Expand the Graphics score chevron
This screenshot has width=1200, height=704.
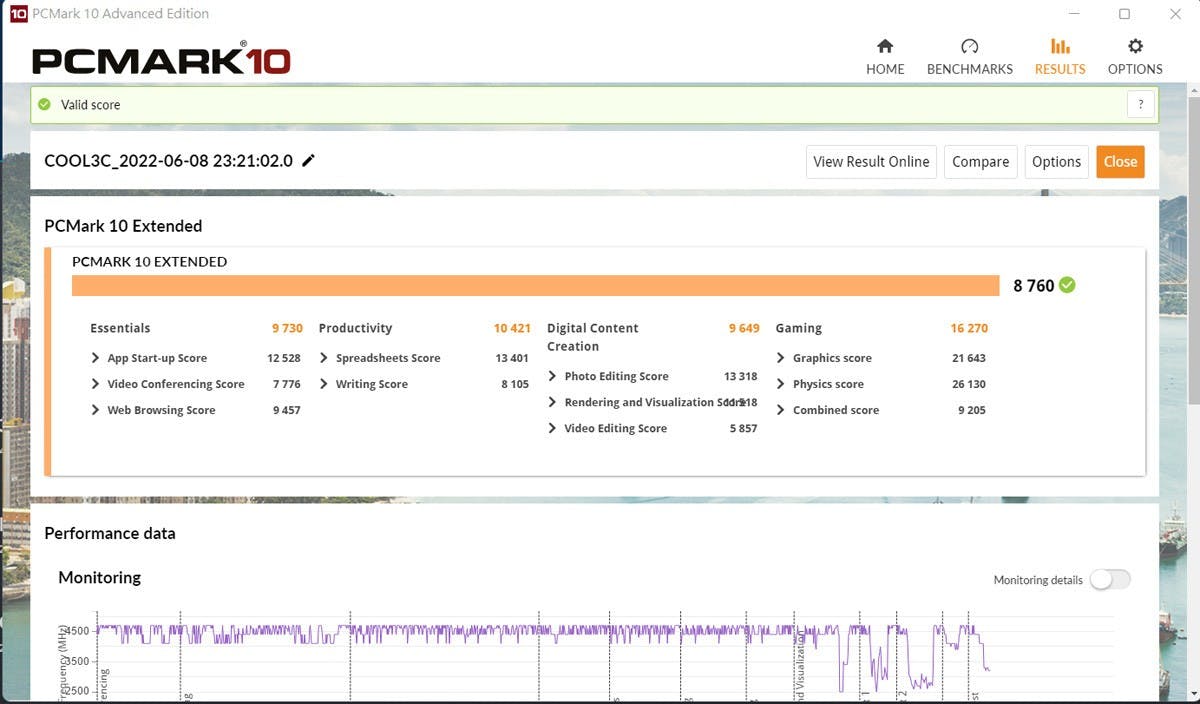pos(781,358)
